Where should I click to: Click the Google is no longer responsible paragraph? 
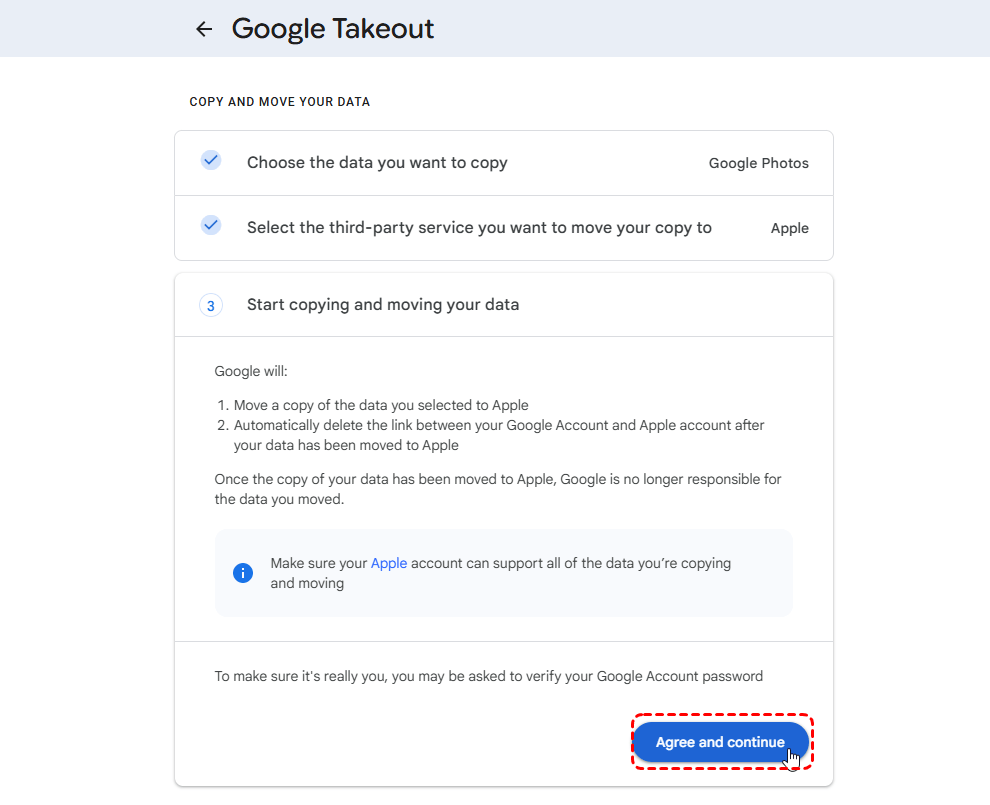coord(498,489)
